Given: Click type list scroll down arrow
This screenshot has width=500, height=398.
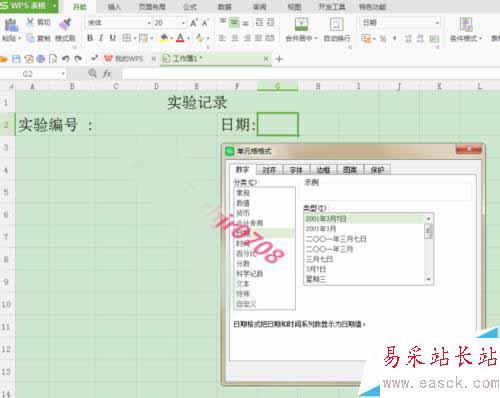Looking at the screenshot, I should 429,279.
